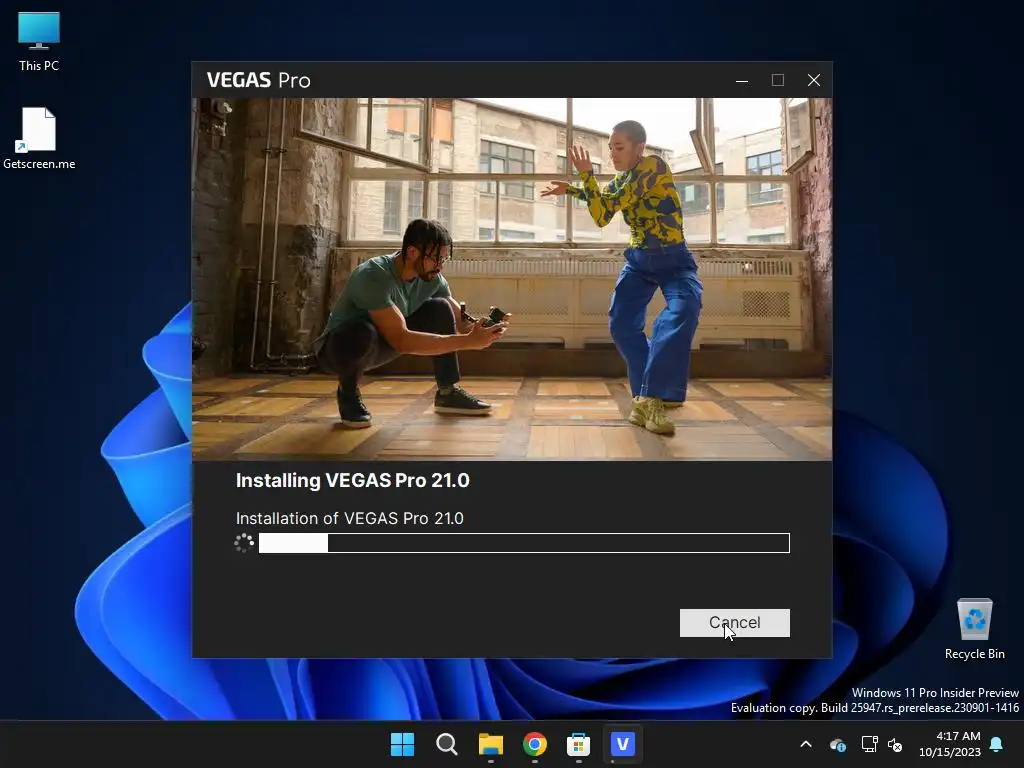Image resolution: width=1024 pixels, height=768 pixels.
Task: Click the muted volume tray icon
Action: coord(895,744)
